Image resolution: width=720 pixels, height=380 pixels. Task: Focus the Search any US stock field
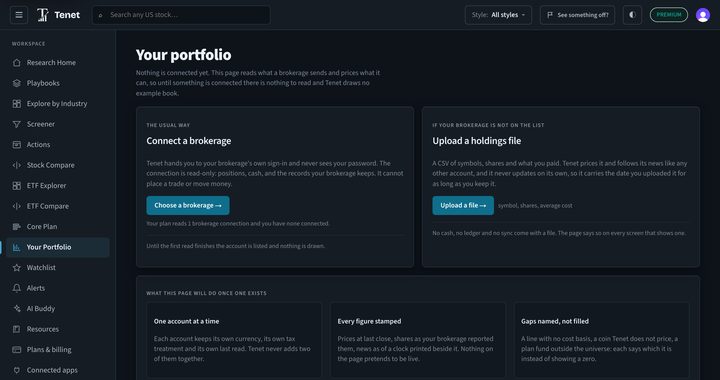(x=181, y=15)
